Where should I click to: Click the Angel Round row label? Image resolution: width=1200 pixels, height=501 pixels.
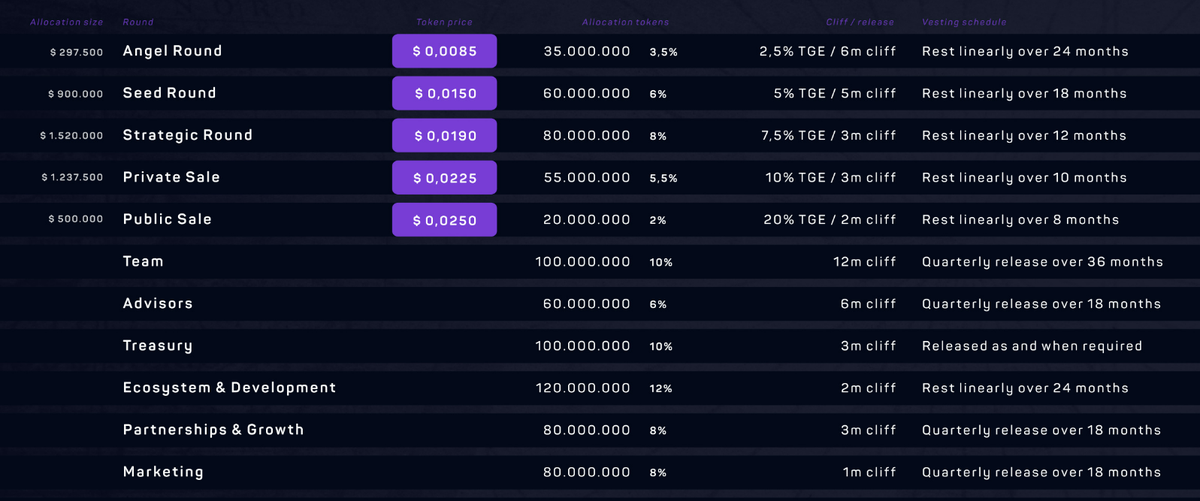click(172, 51)
